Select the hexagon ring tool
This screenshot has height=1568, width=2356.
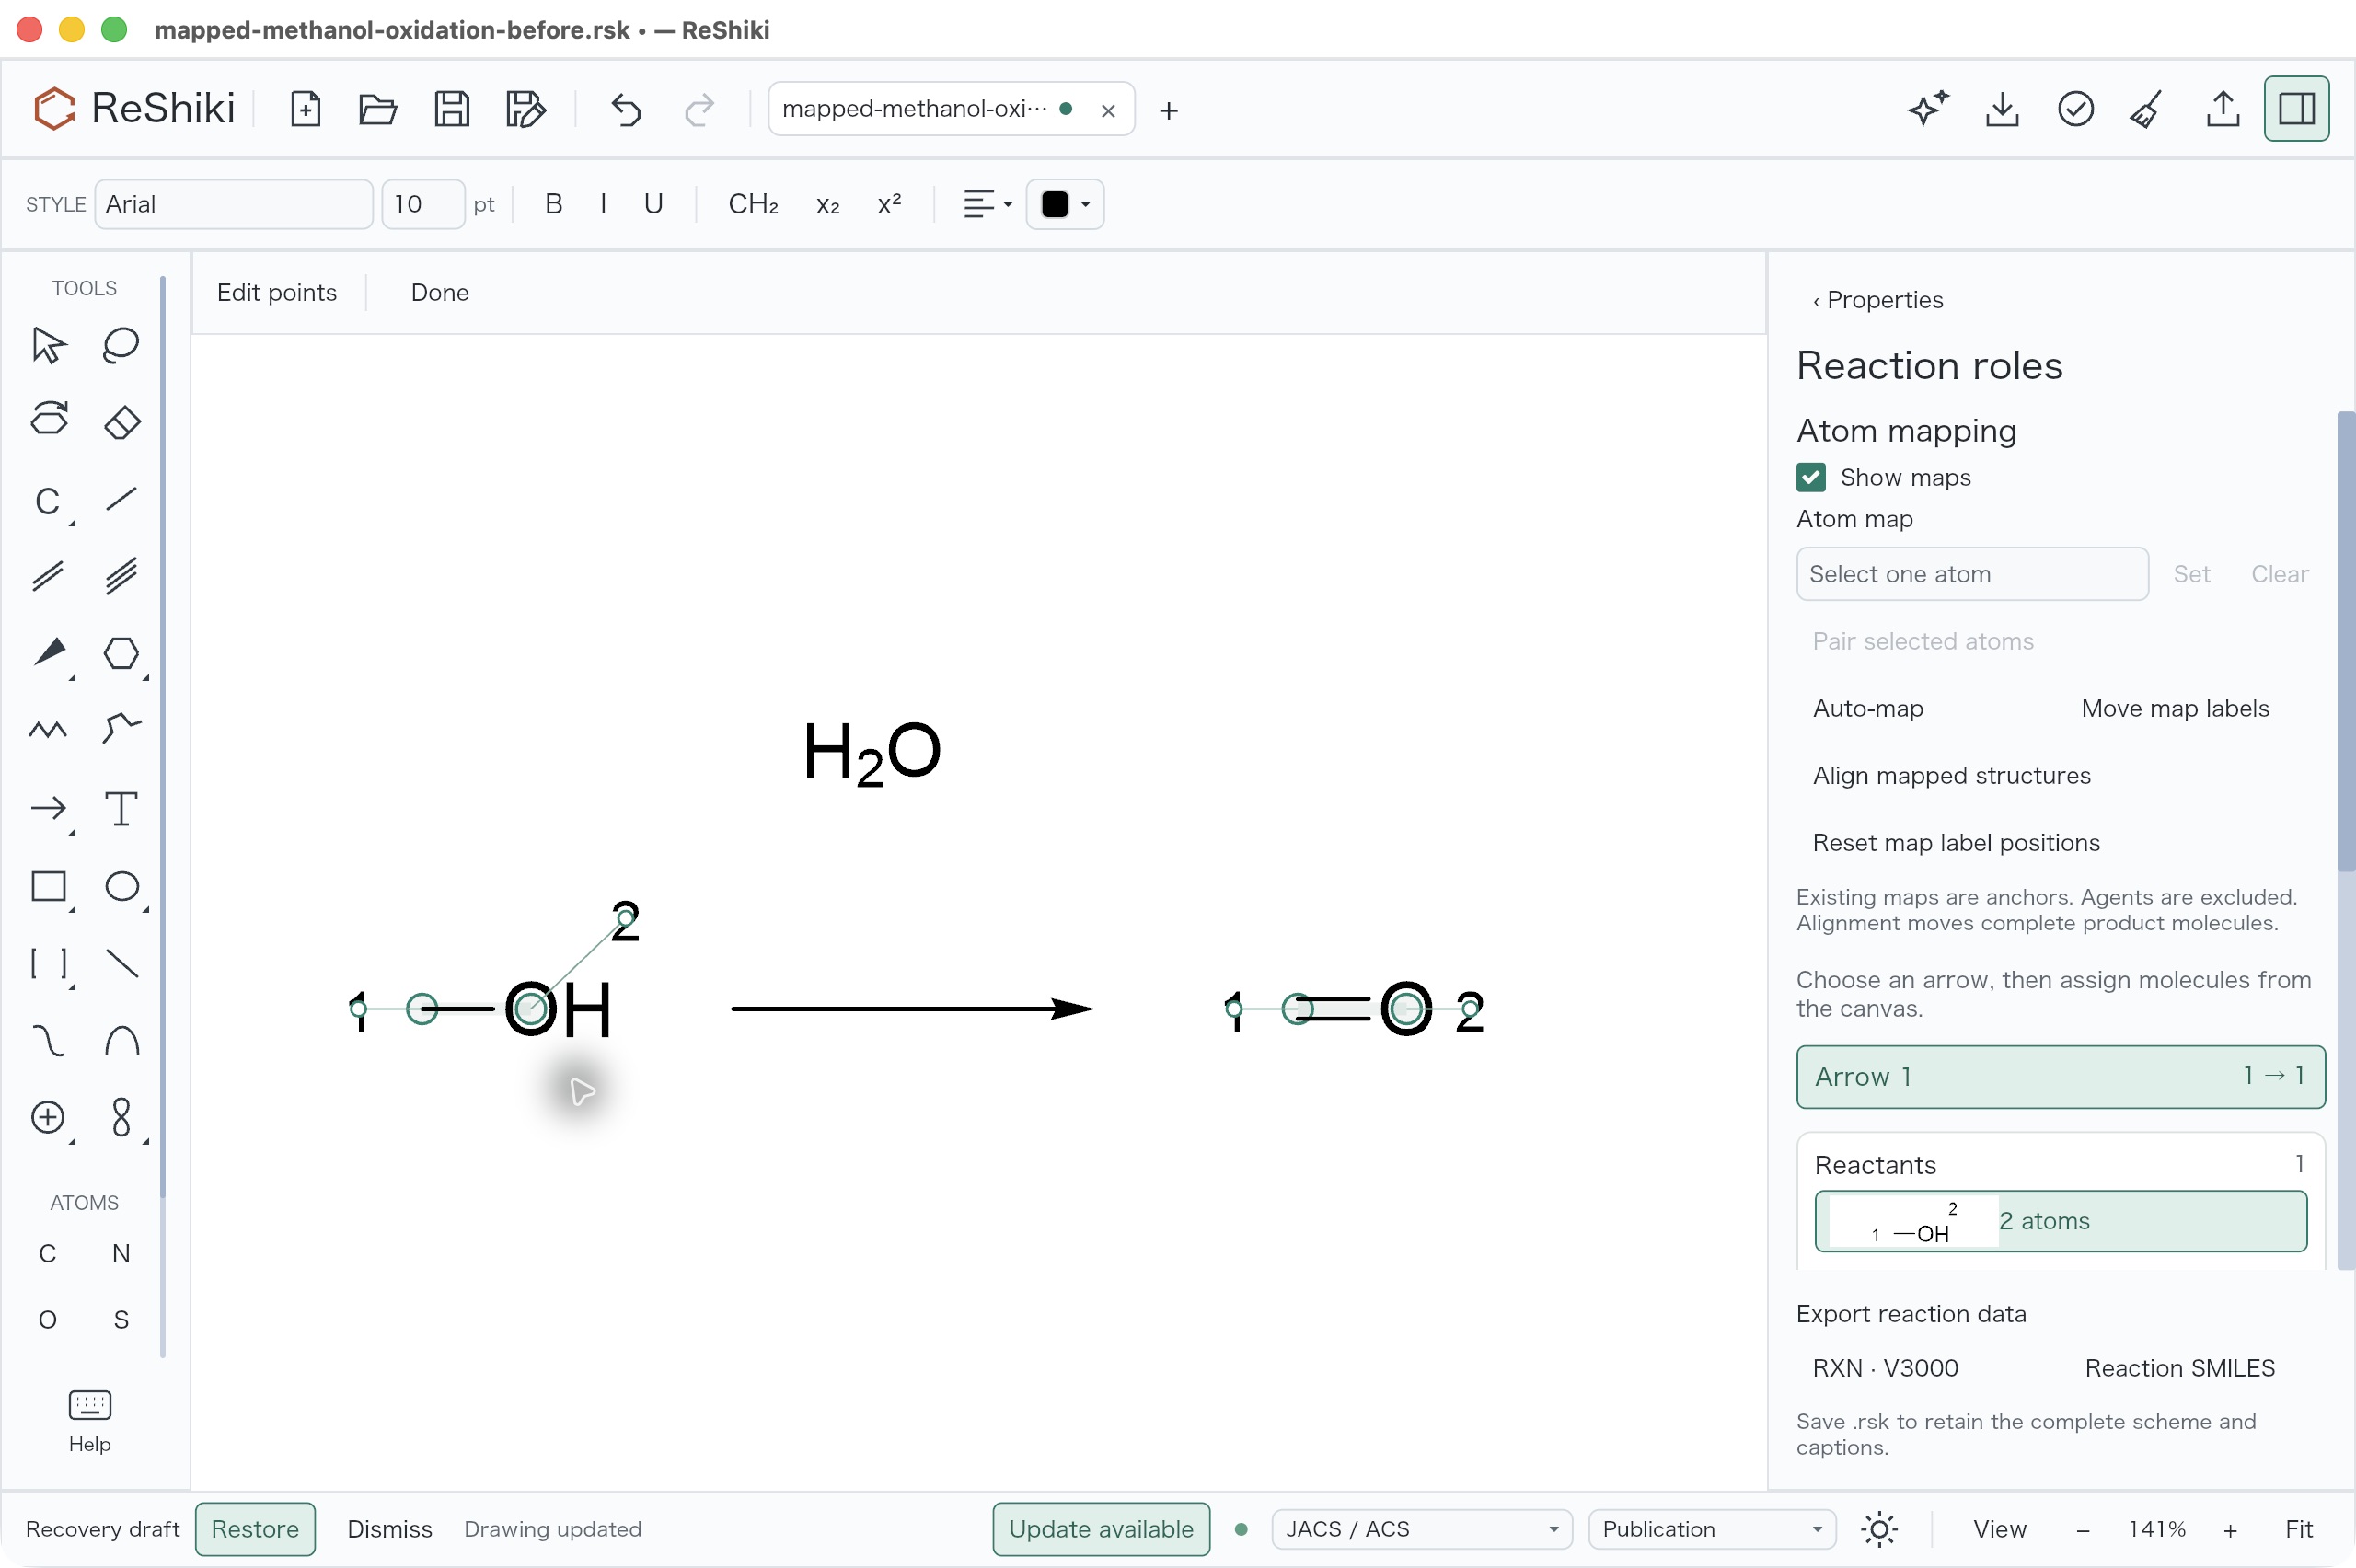point(121,653)
